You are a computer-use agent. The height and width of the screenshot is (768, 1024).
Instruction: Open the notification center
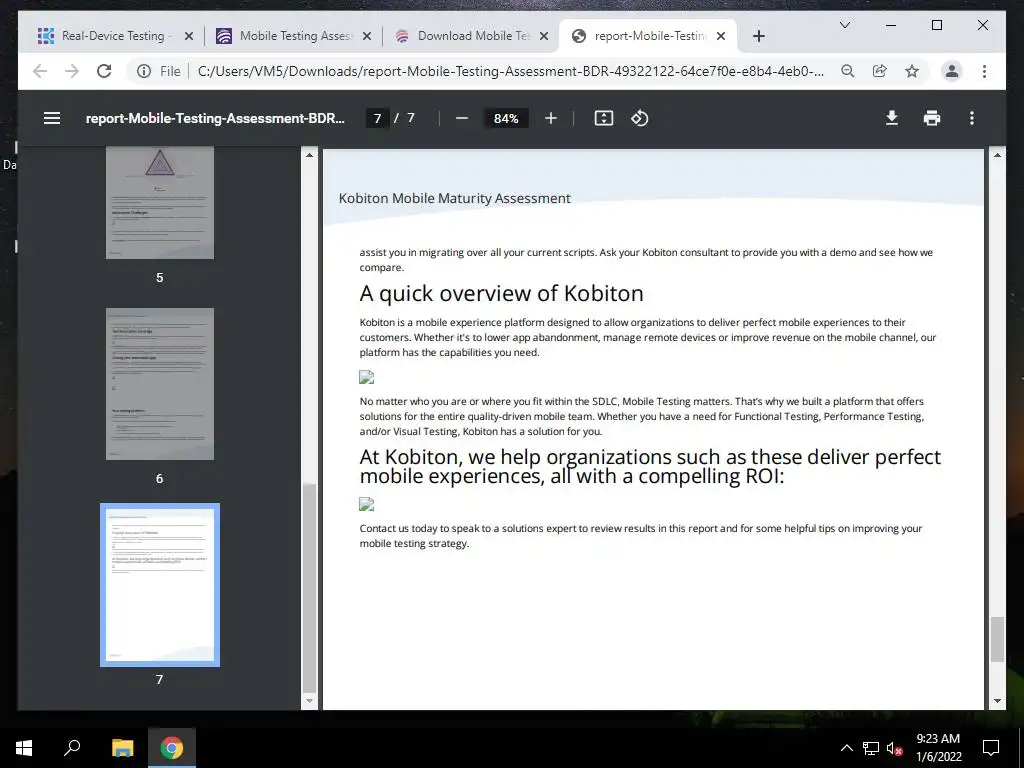tap(991, 748)
